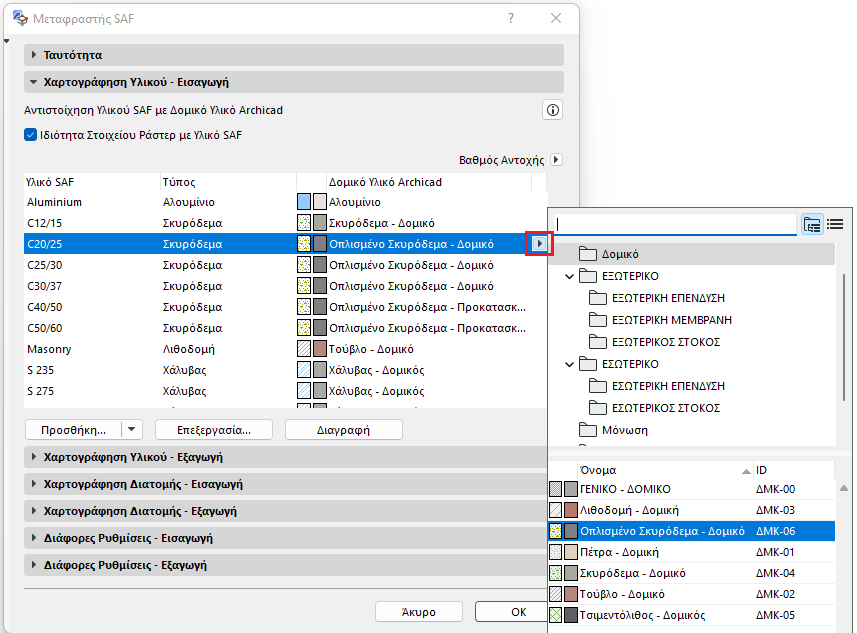Toggle Ιδιότητα Στοιχείου Ράστερ με Υλικό SAF checkbox
The width and height of the screenshot is (857, 633).
(x=31, y=135)
